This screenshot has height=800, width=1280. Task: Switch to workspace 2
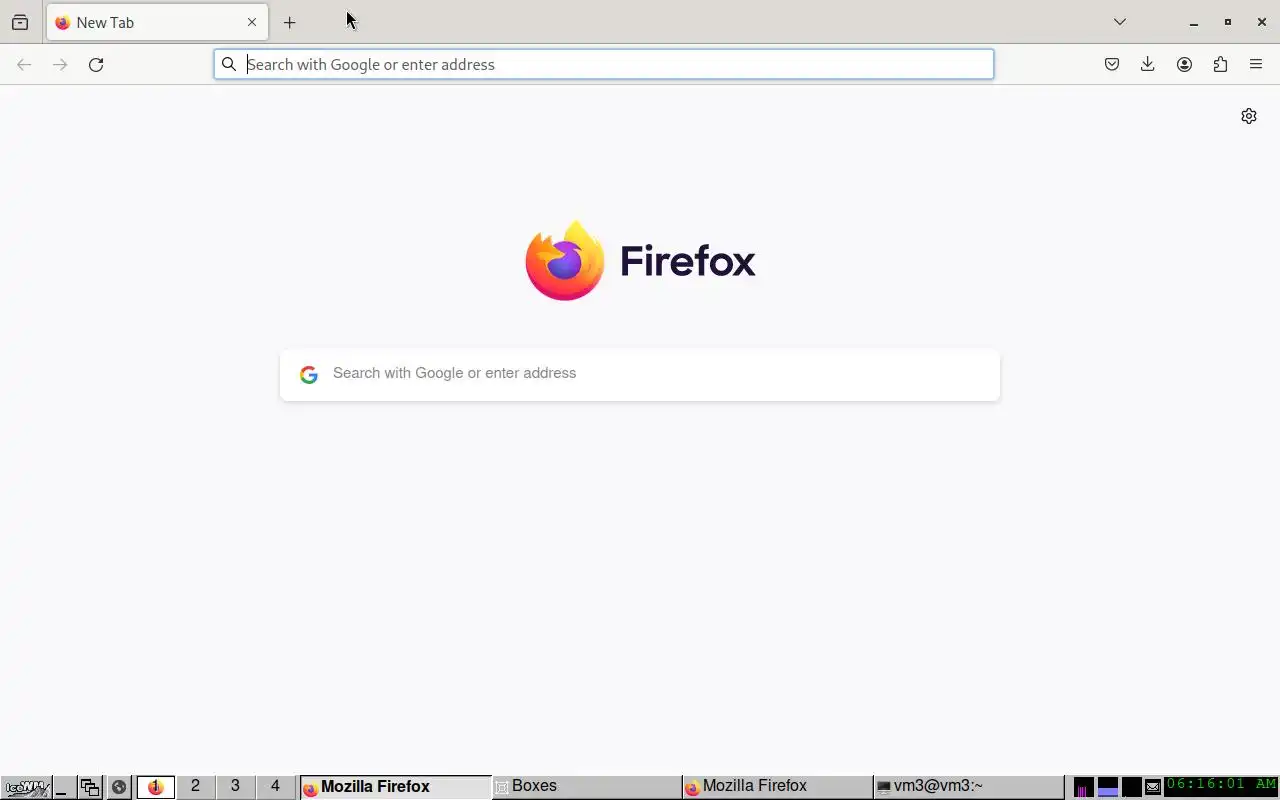pyautogui.click(x=195, y=787)
